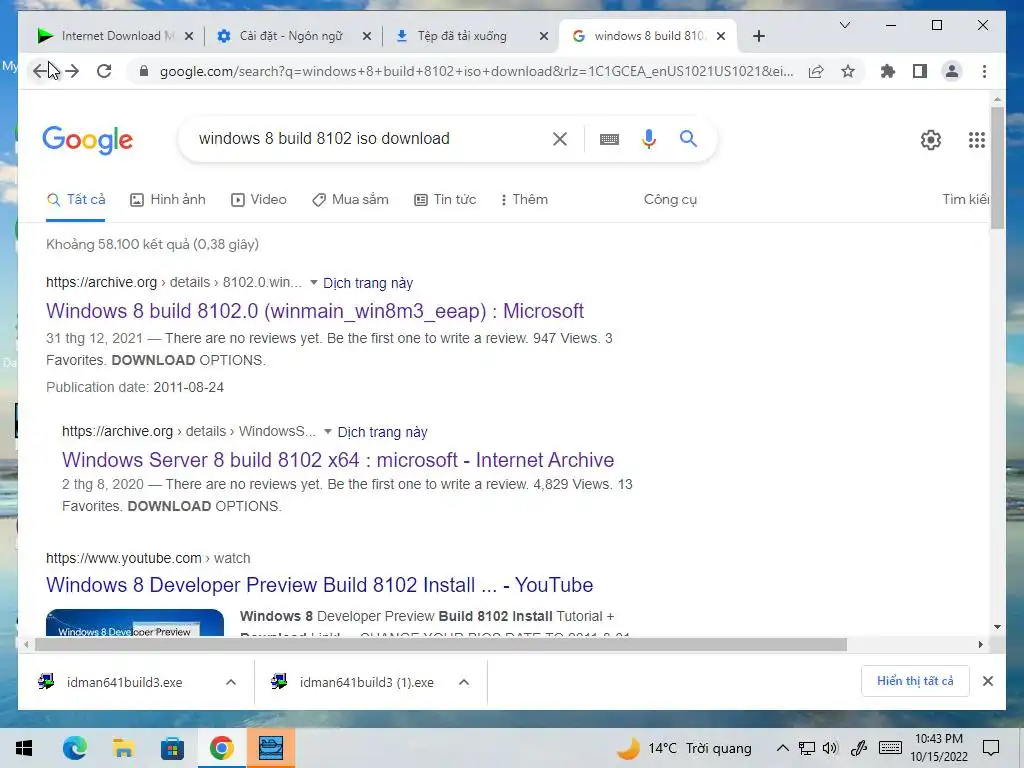Image resolution: width=1024 pixels, height=768 pixels.
Task: Select the Tin tức search filter
Action: 445,200
